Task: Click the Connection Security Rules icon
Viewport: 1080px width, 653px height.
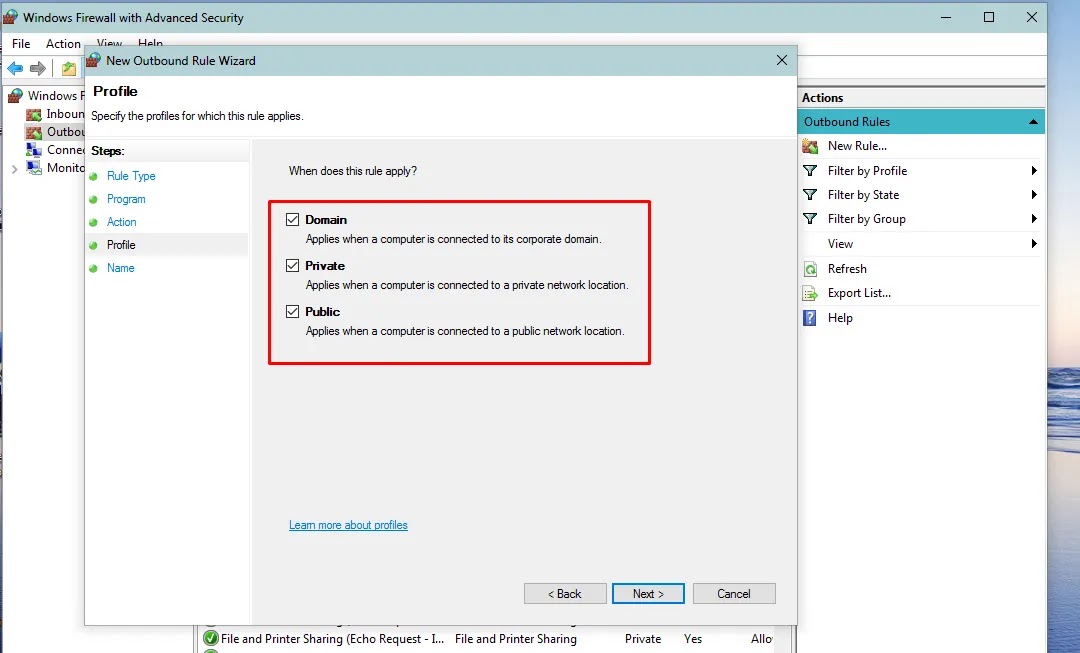Action: (x=34, y=149)
